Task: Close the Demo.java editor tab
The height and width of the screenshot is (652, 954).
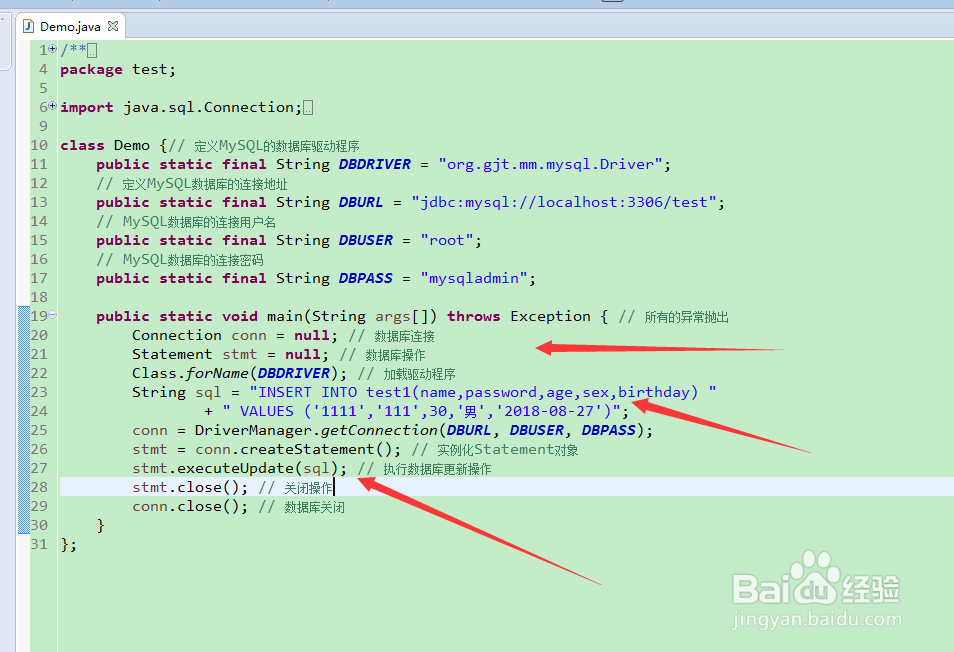Action: click(x=113, y=26)
